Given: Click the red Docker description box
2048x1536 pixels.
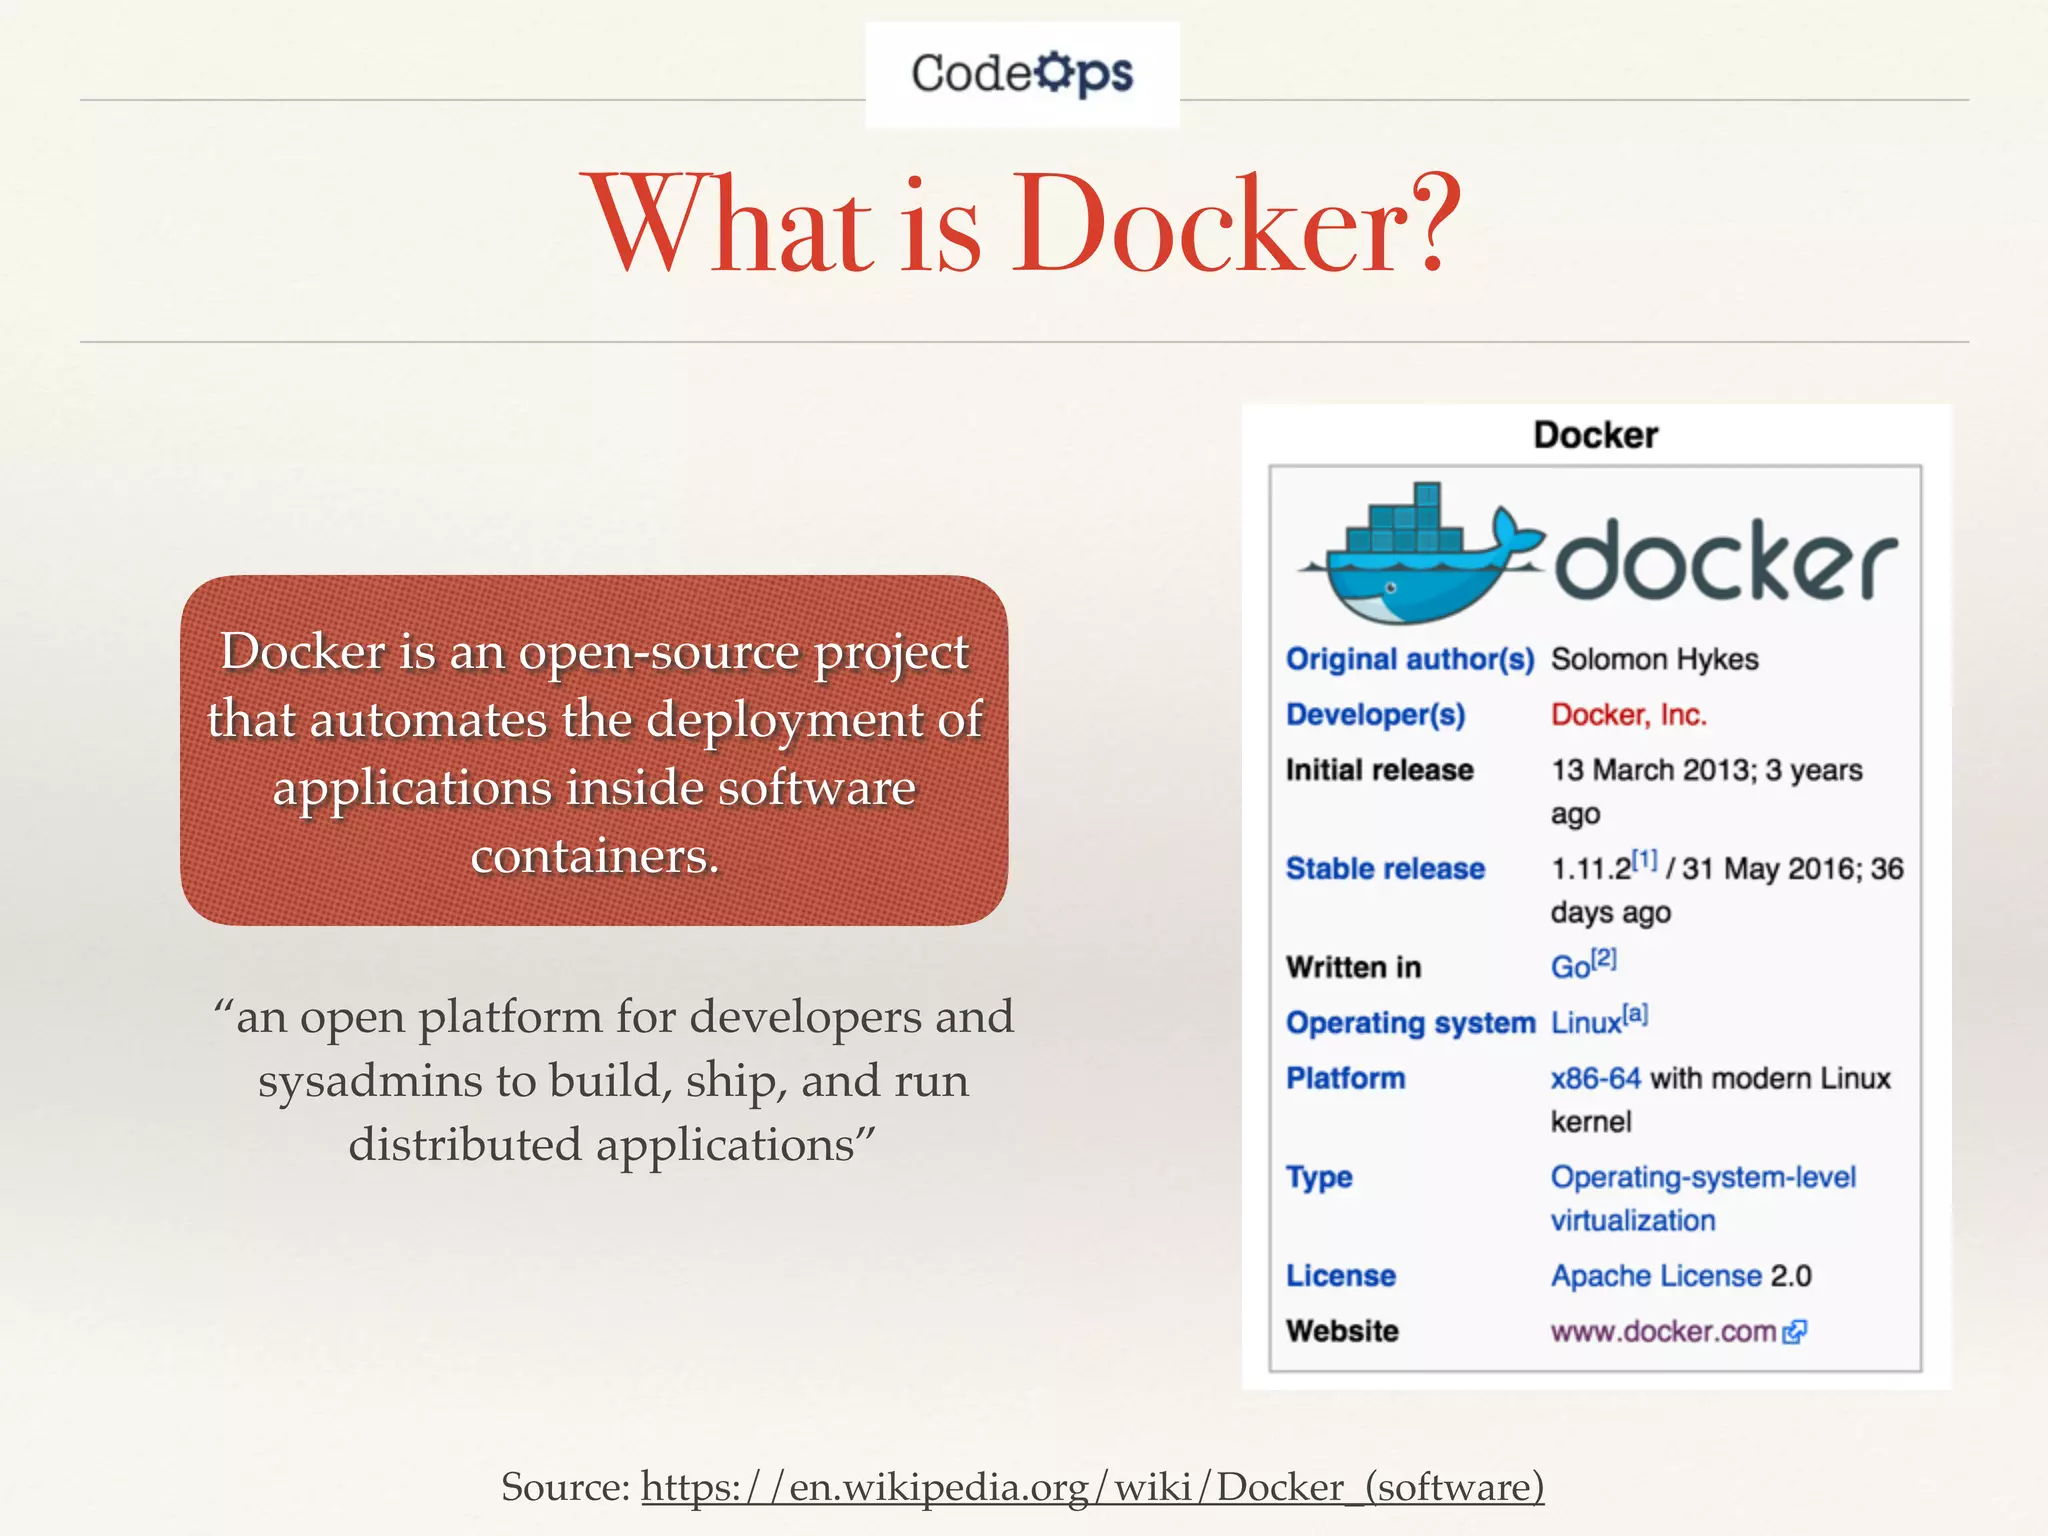Looking at the screenshot, I should click(x=594, y=750).
